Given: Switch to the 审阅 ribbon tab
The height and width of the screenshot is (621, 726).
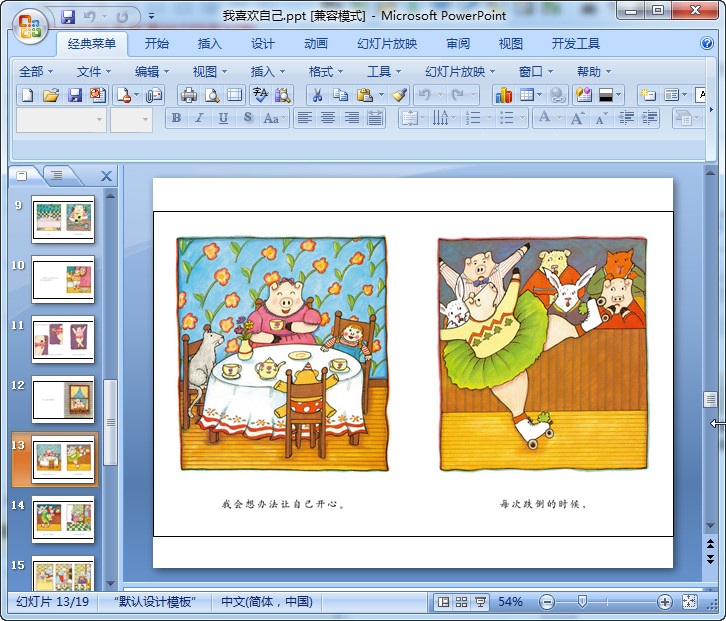Looking at the screenshot, I should coord(458,44).
